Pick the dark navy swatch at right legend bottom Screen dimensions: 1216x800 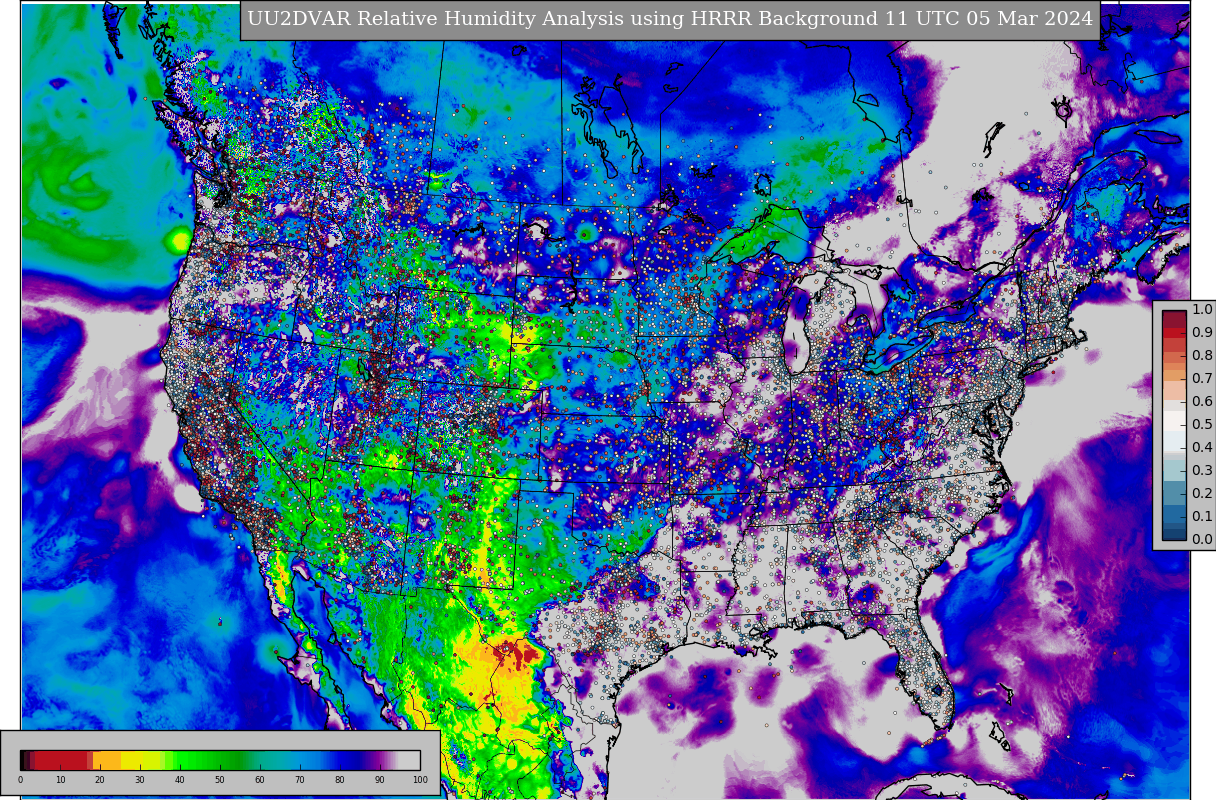[x=1174, y=533]
